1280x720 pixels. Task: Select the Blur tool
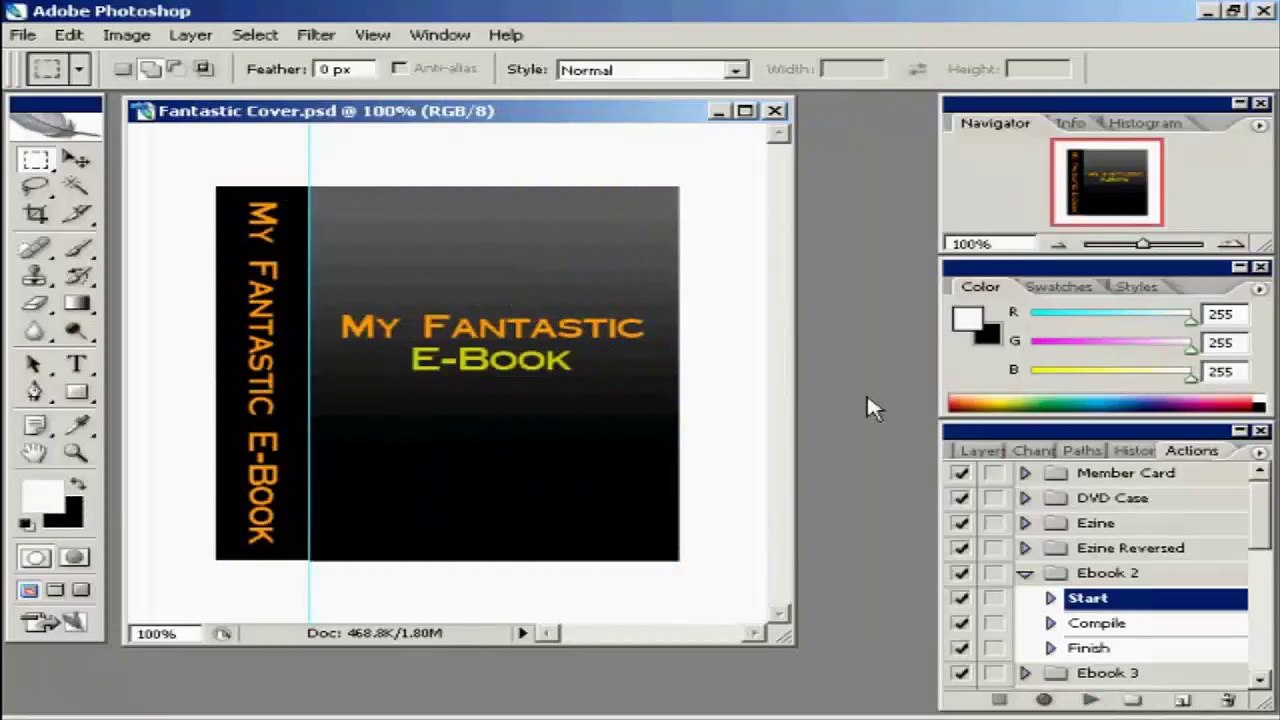36,331
